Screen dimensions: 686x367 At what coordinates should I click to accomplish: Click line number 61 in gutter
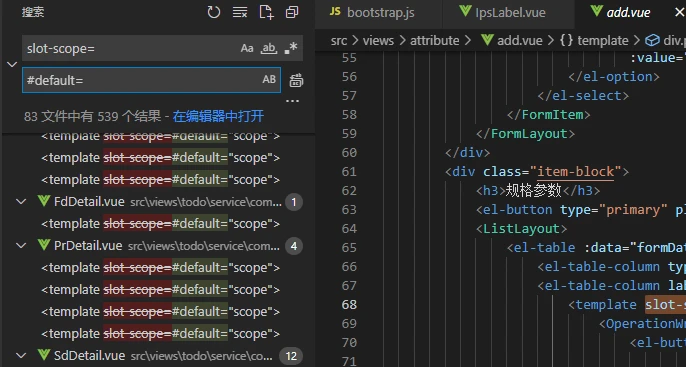tap(349, 171)
